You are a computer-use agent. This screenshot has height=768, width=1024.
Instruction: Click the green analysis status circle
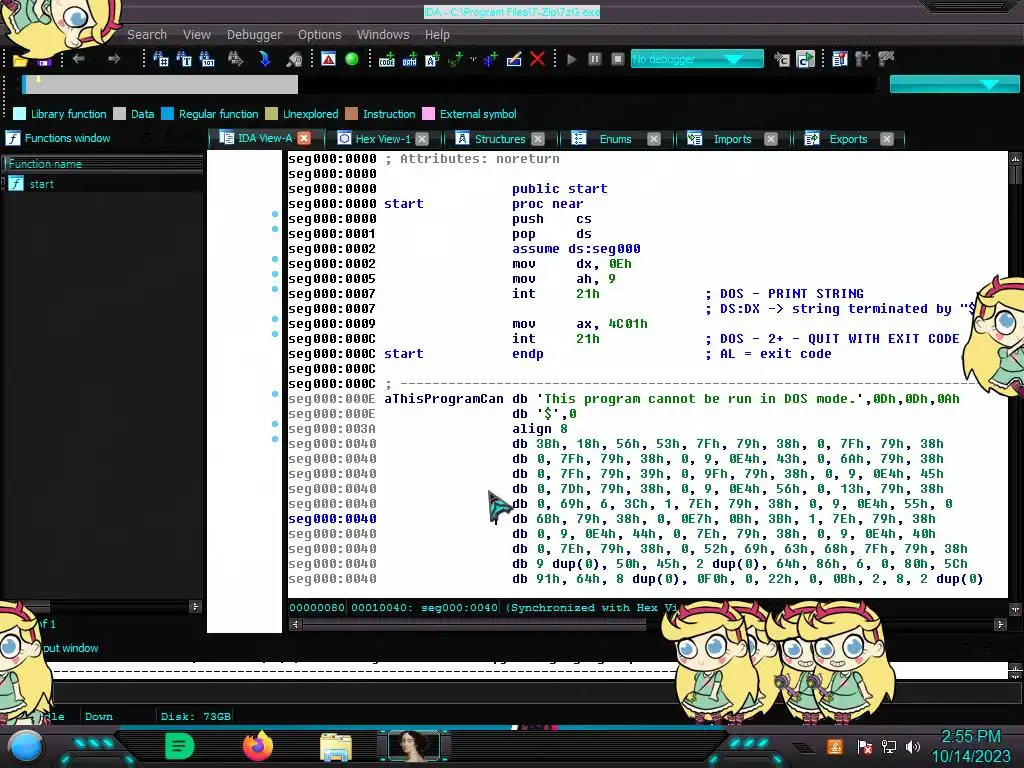(351, 59)
